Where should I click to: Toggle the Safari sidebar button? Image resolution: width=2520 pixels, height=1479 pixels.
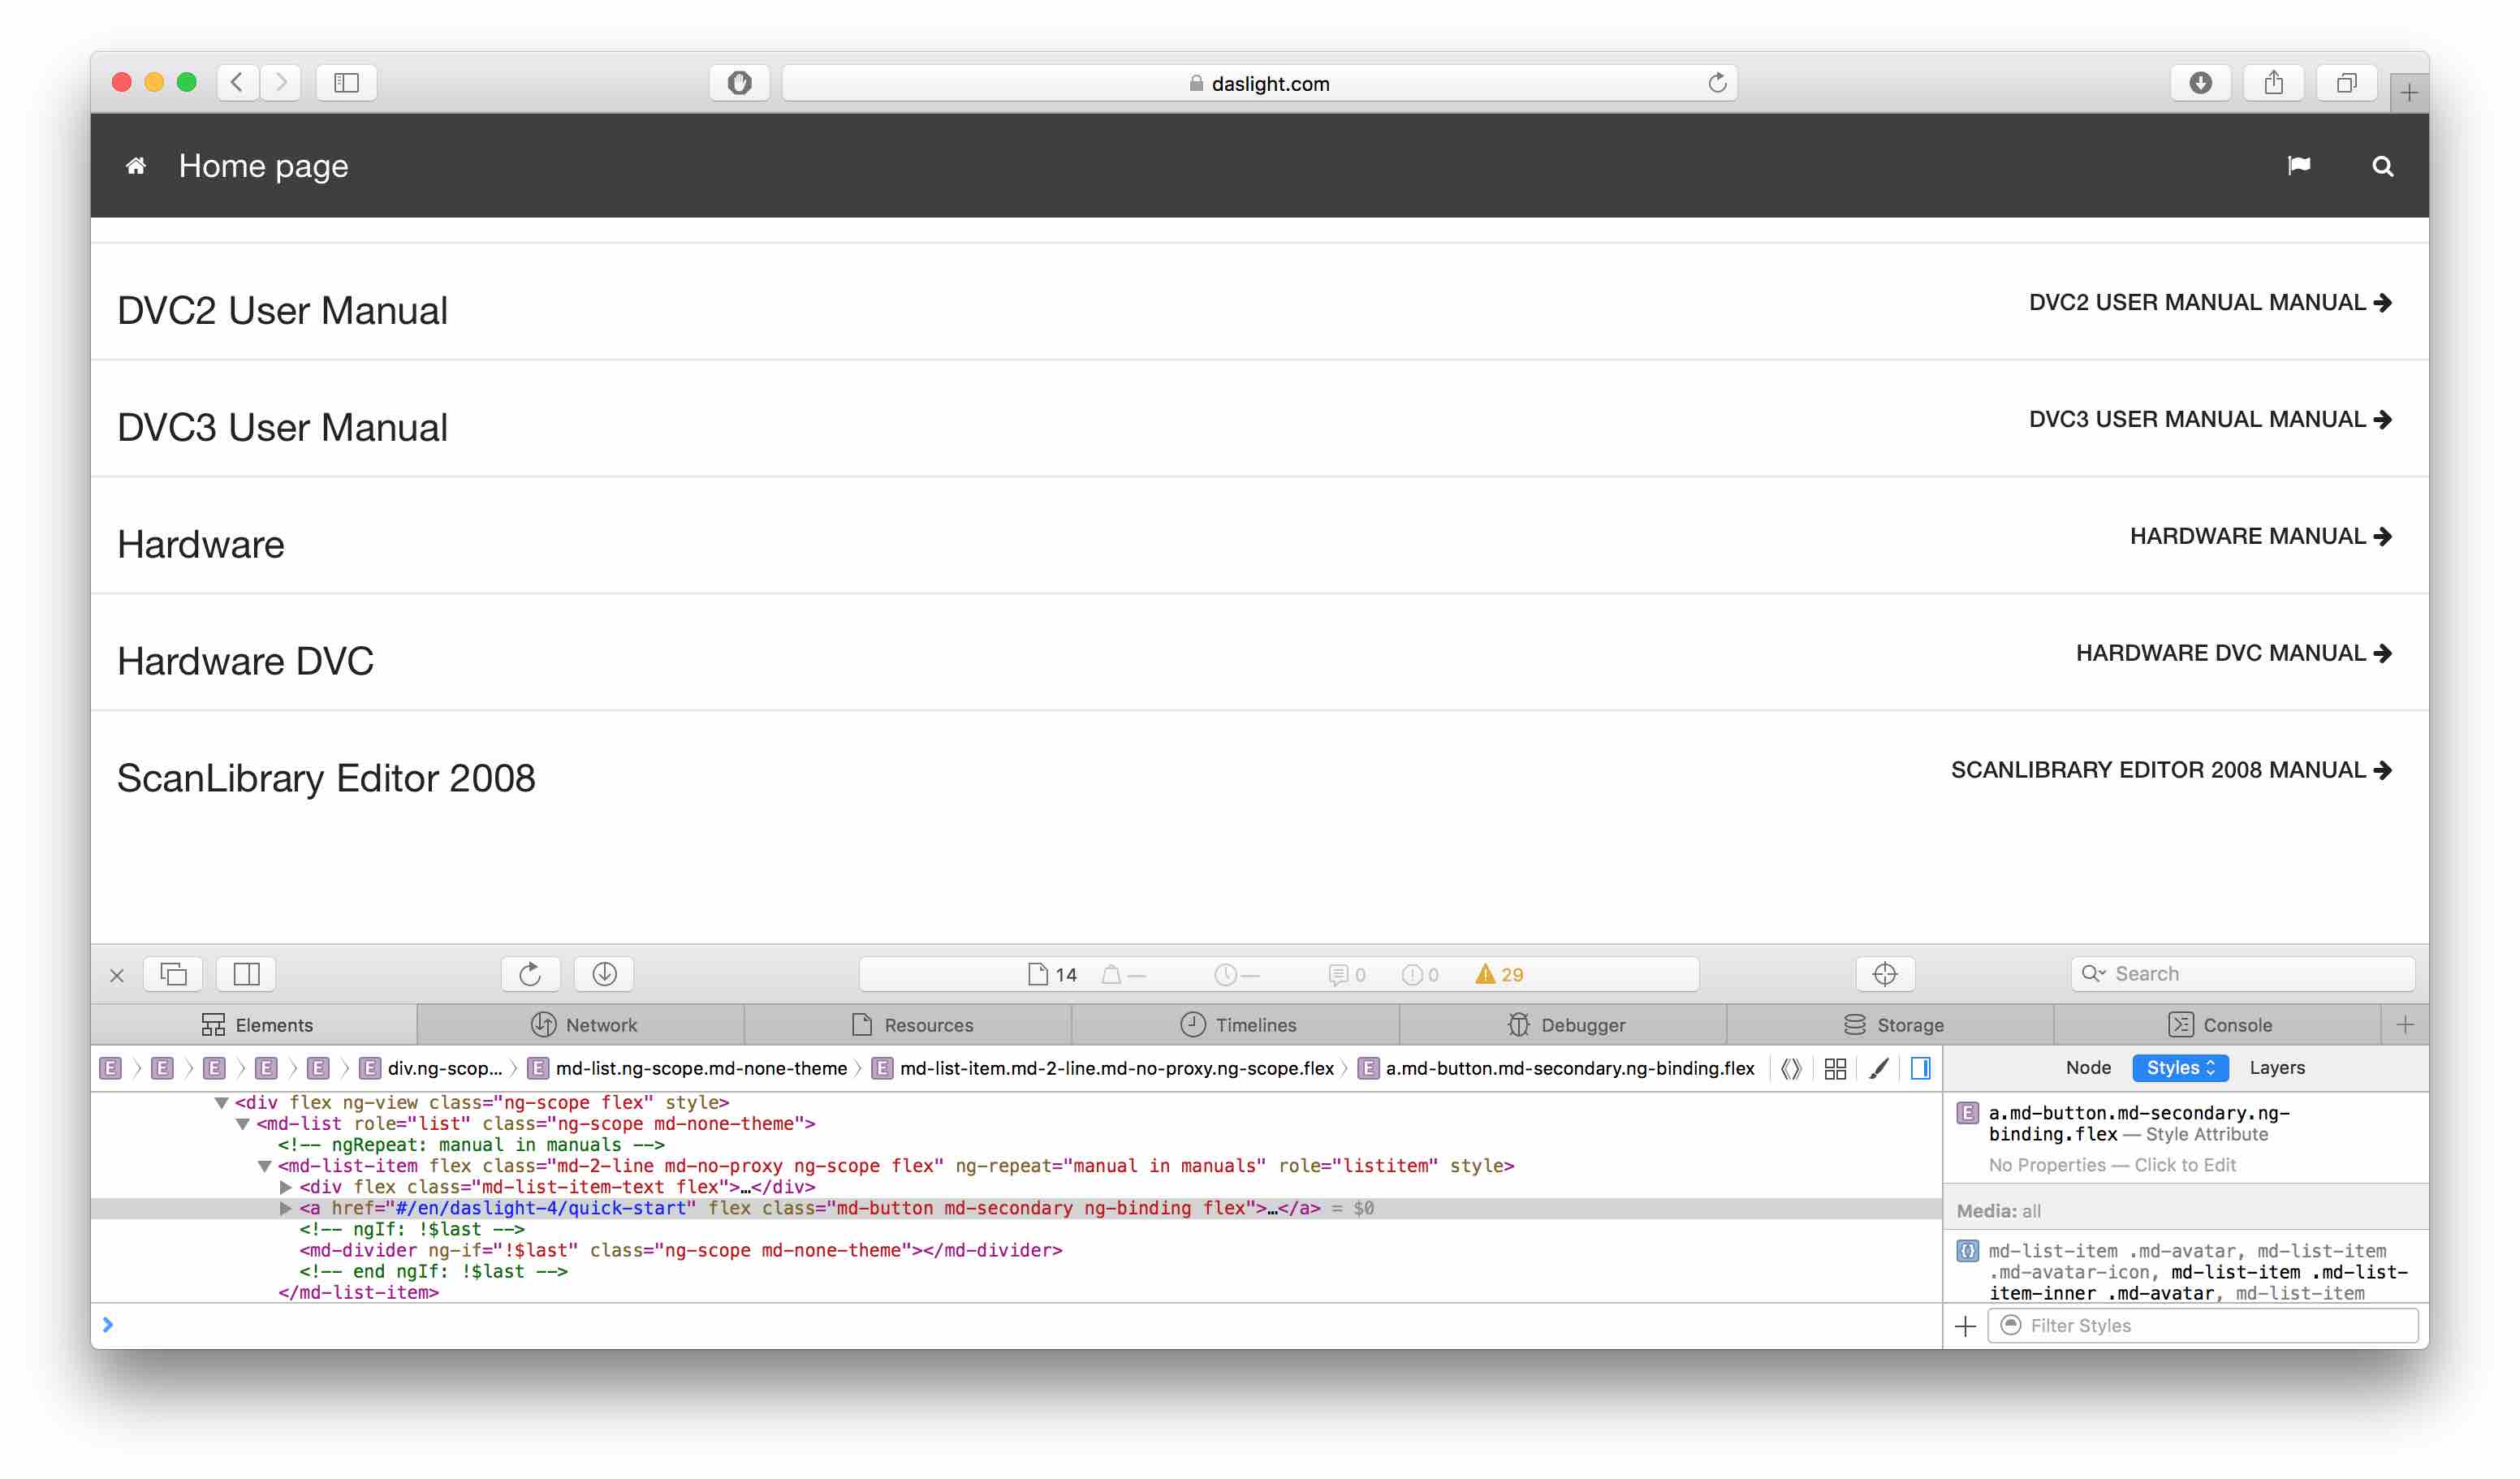coord(346,82)
